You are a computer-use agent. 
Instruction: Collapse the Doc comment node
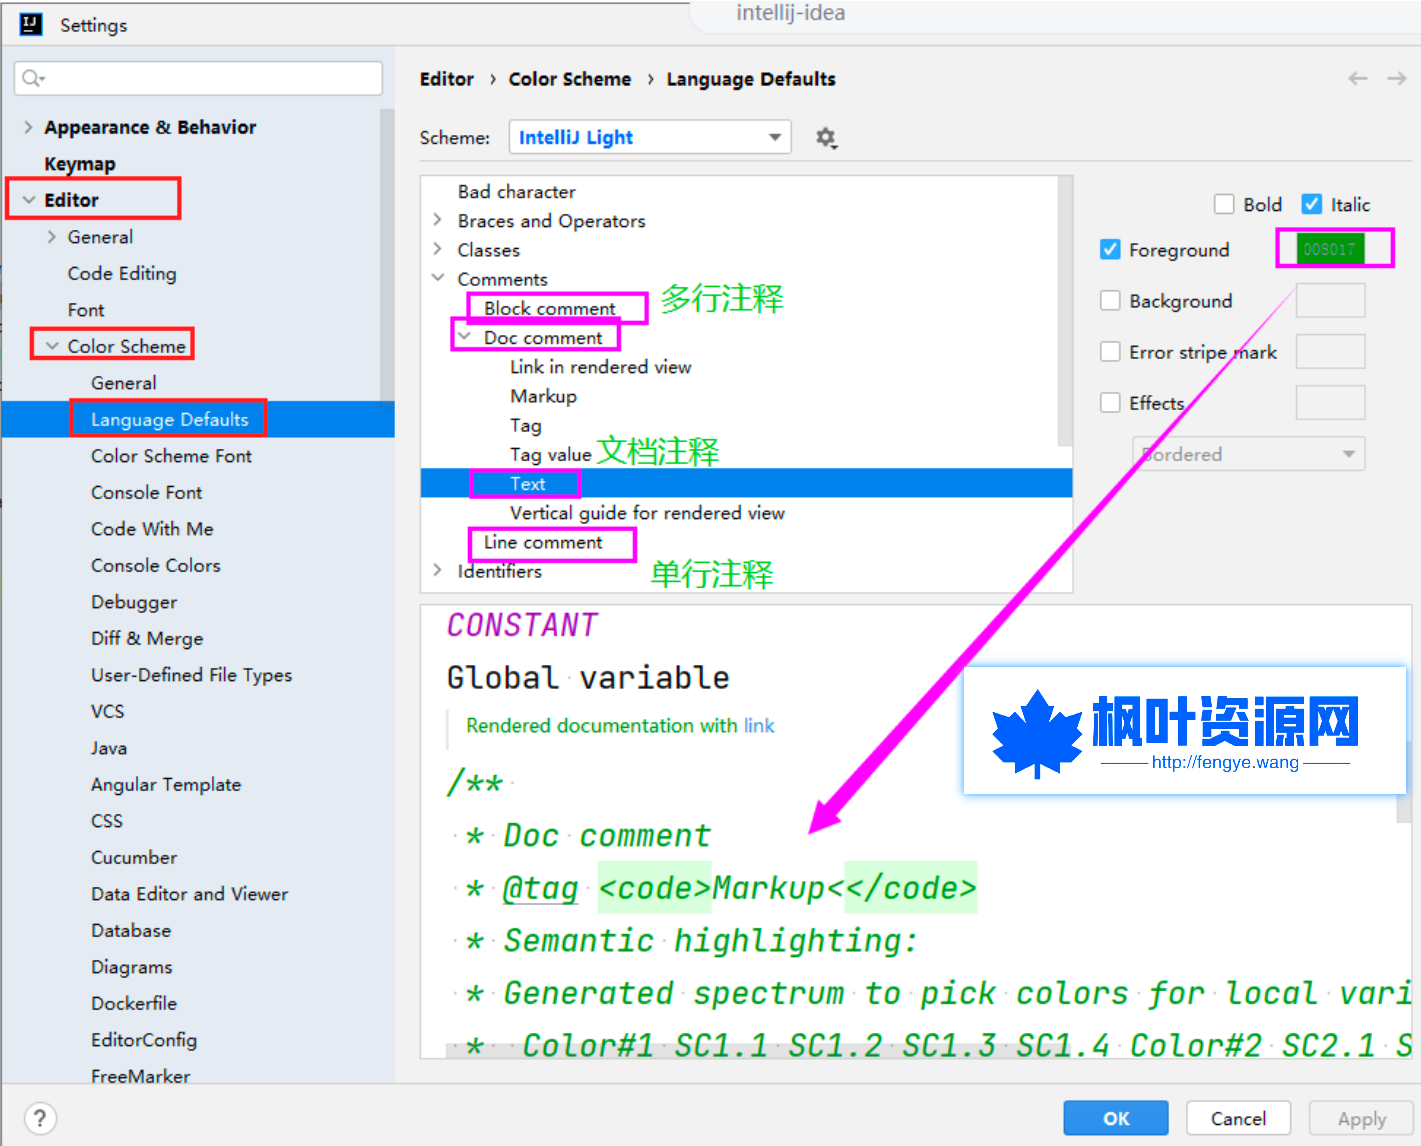click(464, 337)
